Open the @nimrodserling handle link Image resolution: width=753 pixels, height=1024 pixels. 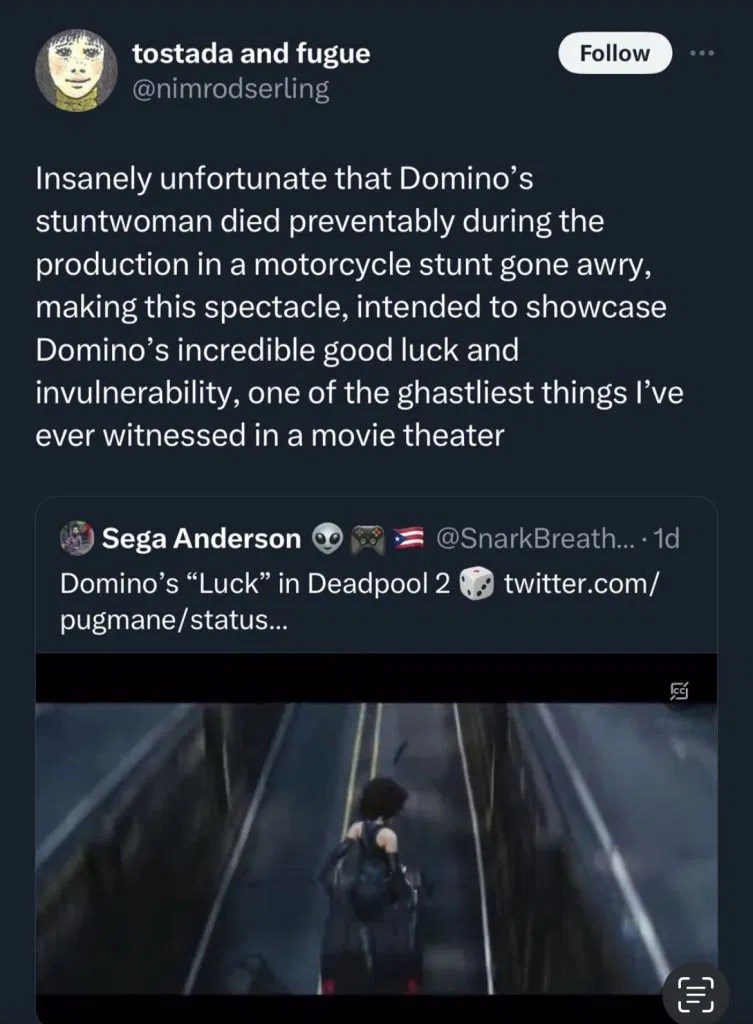(230, 89)
